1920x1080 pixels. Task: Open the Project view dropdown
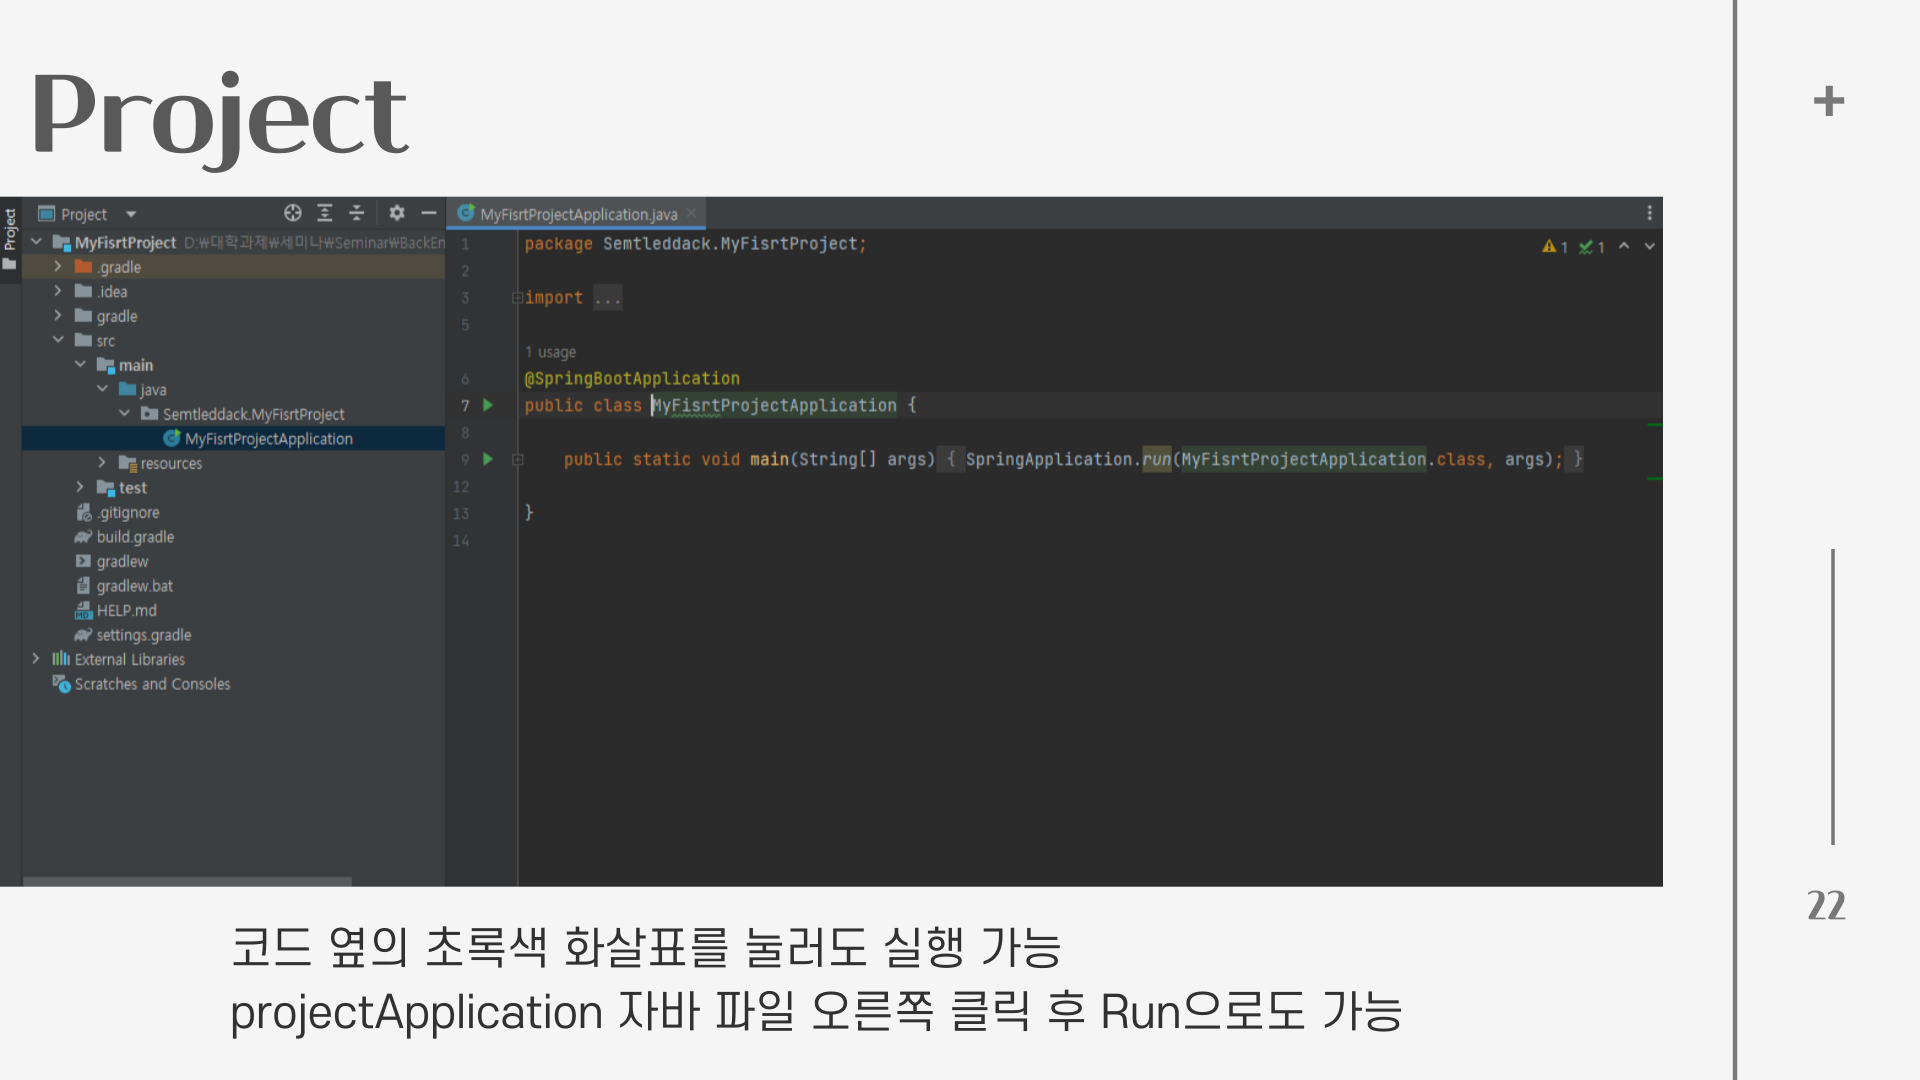130,214
